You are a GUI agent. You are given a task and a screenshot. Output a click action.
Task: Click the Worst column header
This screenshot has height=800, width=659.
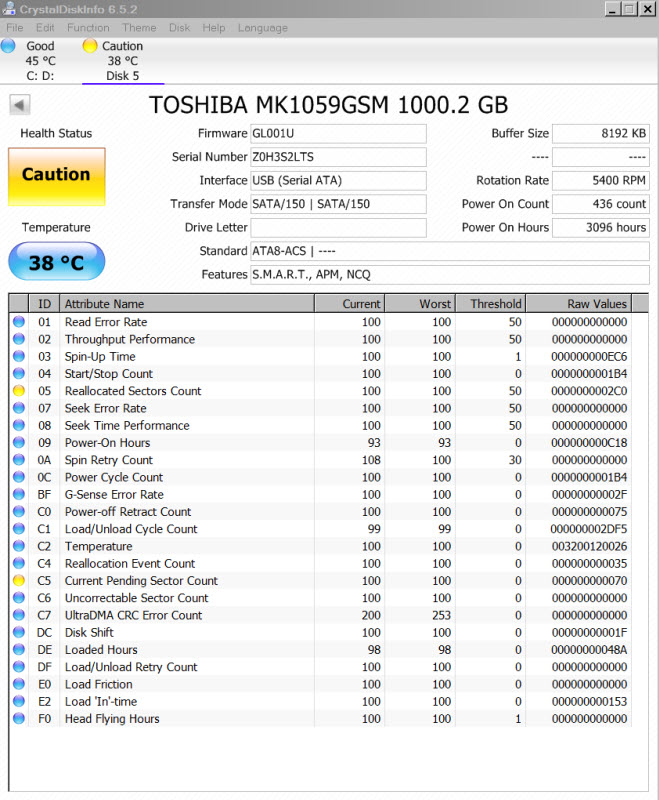click(420, 304)
